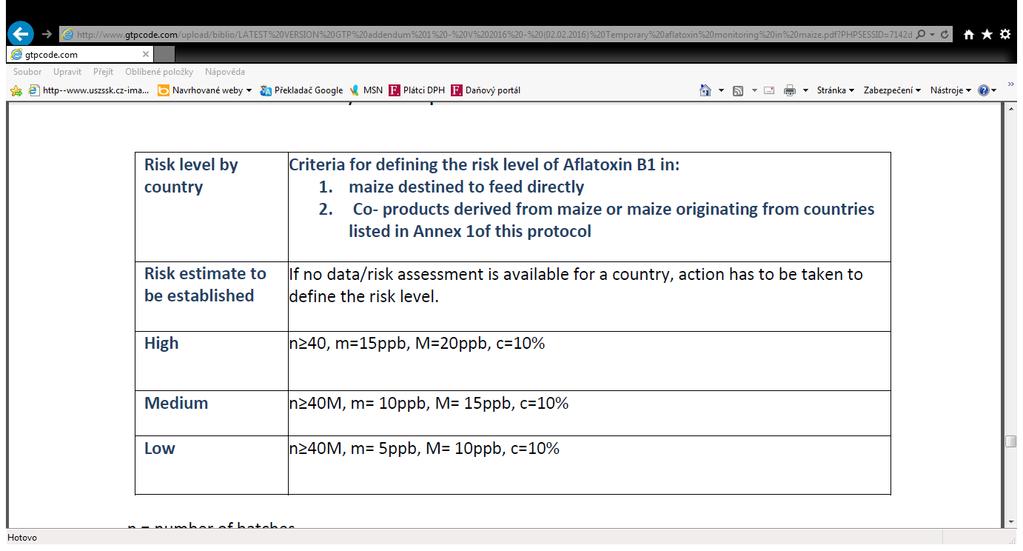The width and height of the screenshot is (1023, 551).
Task: Click the Read mail envelope icon
Action: [x=769, y=91]
